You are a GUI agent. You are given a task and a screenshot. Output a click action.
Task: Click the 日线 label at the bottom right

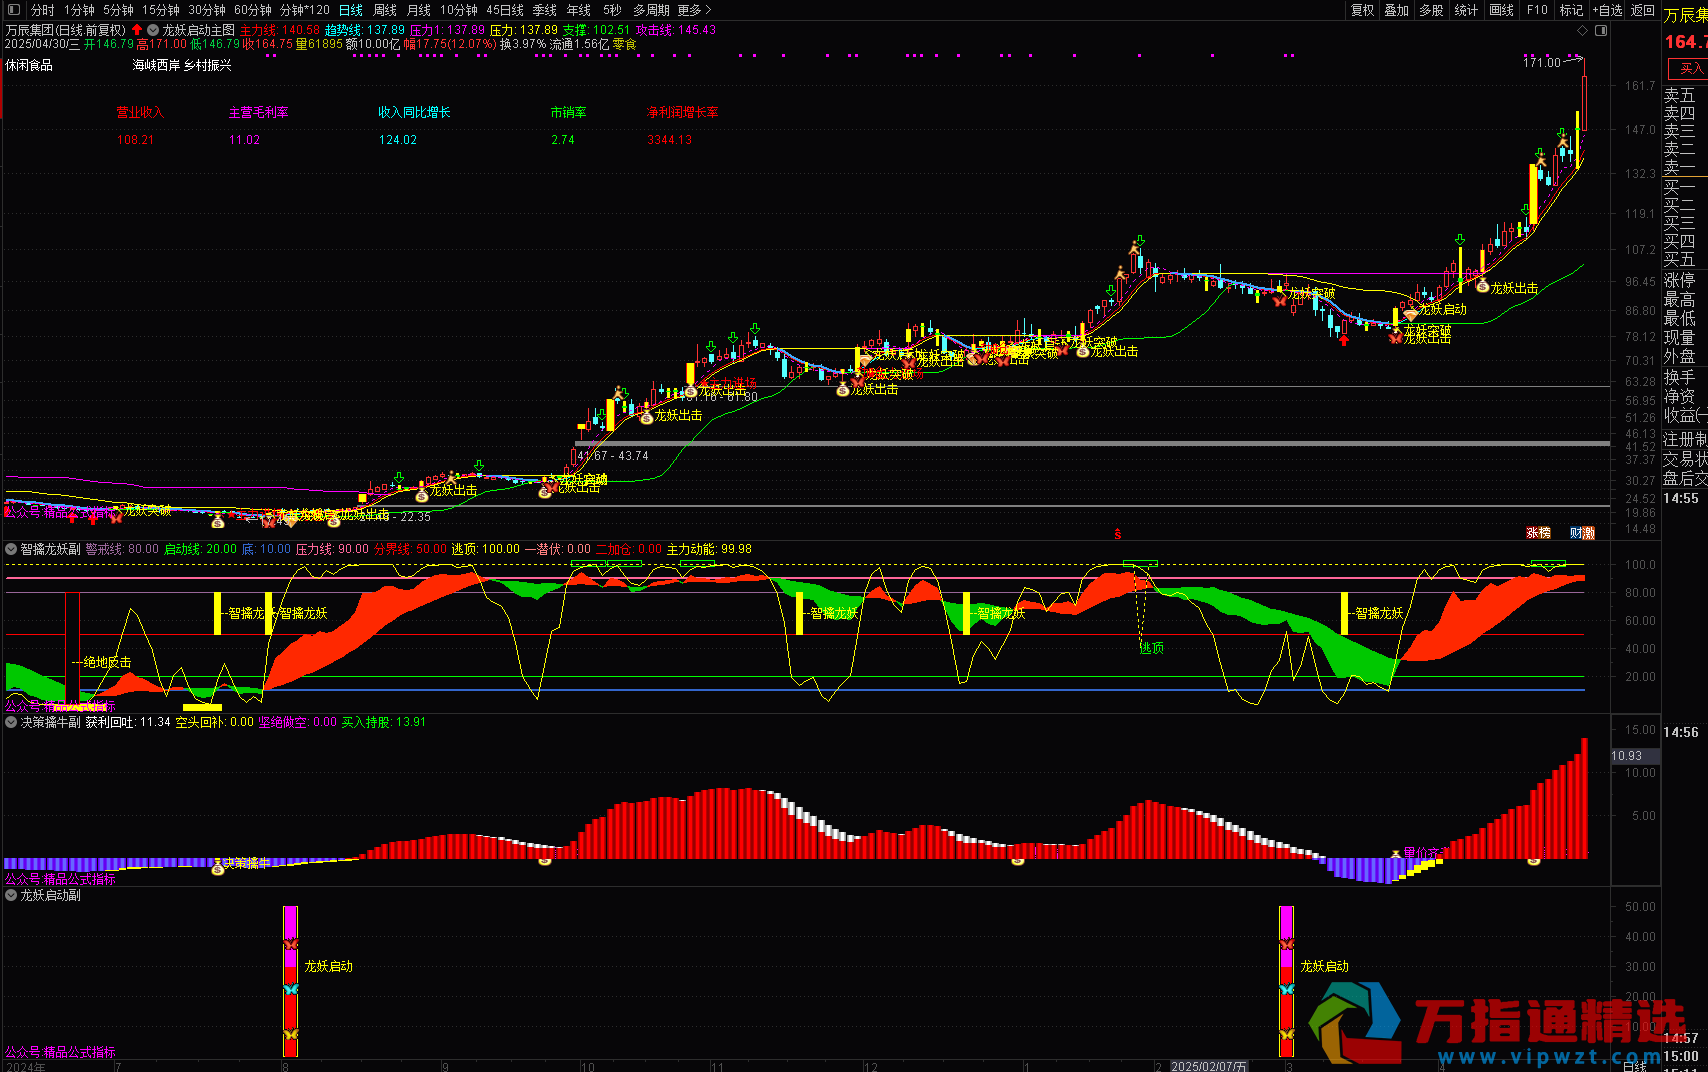(x=1634, y=1067)
